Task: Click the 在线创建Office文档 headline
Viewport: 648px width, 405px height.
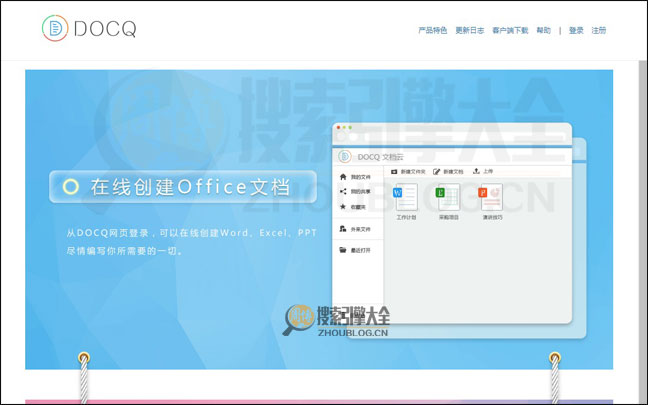Action: pos(190,187)
